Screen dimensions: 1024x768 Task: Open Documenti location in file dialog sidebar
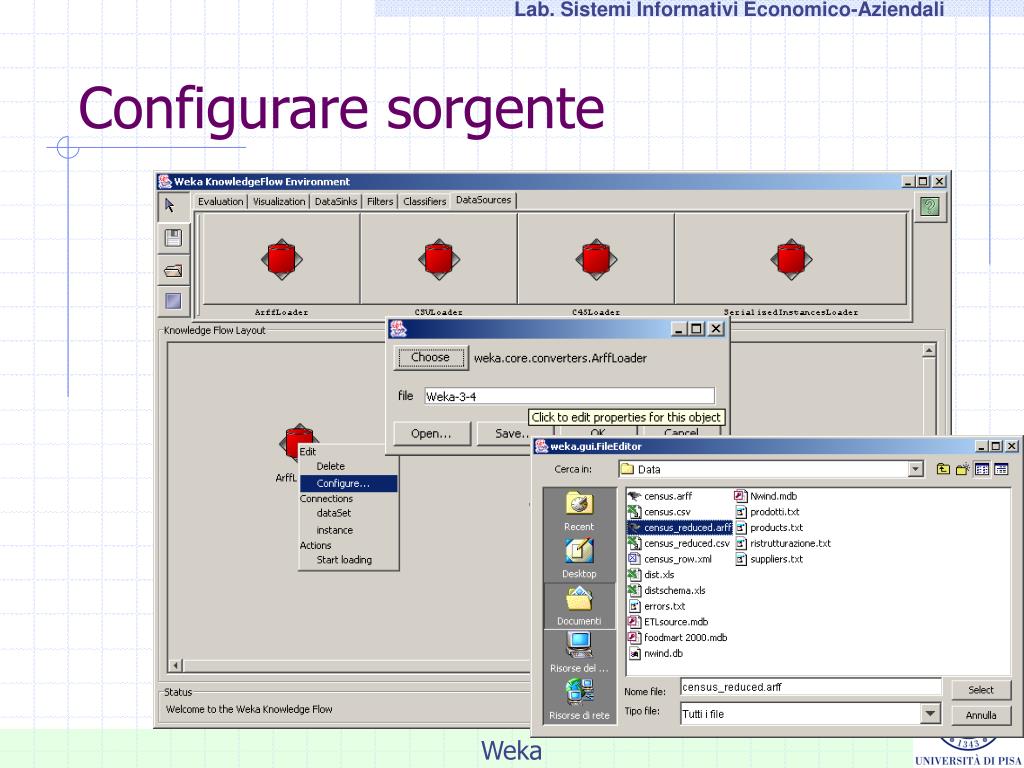tap(579, 605)
